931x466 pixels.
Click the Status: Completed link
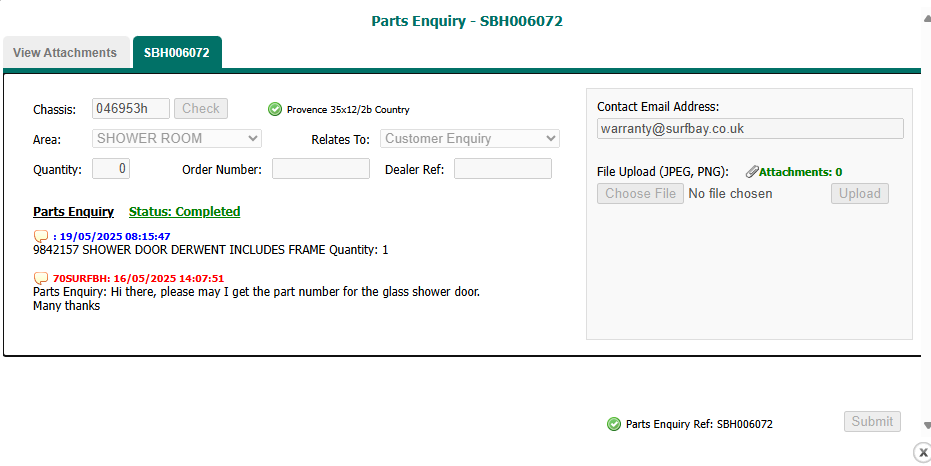pyautogui.click(x=185, y=212)
